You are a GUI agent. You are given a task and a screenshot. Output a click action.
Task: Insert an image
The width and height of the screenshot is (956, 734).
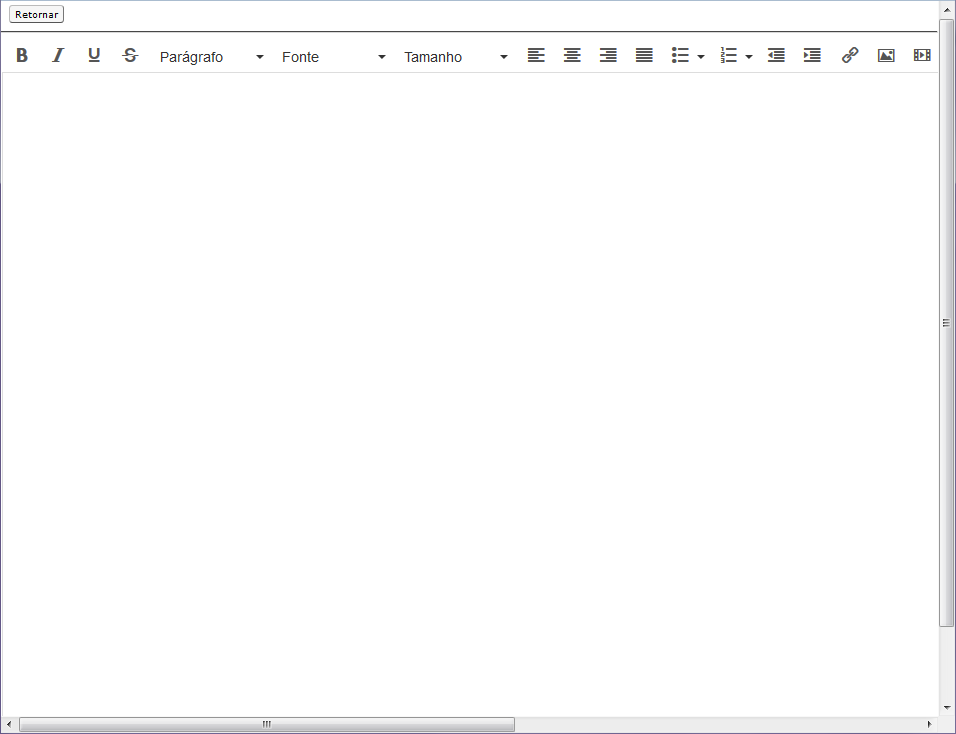point(886,56)
